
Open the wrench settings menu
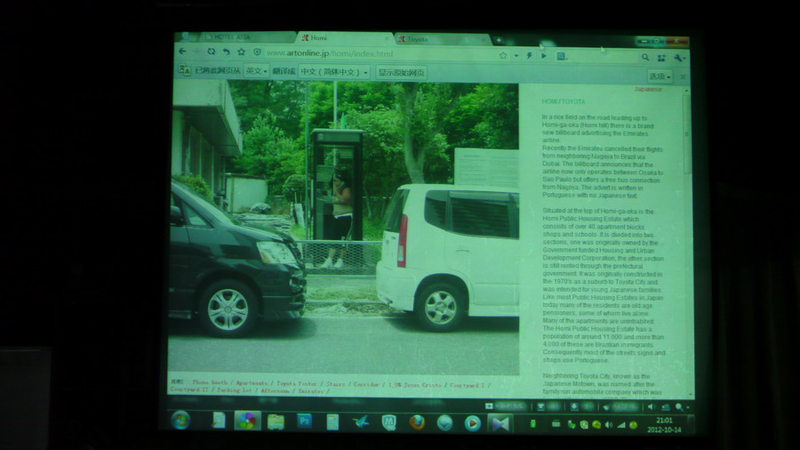pos(678,59)
